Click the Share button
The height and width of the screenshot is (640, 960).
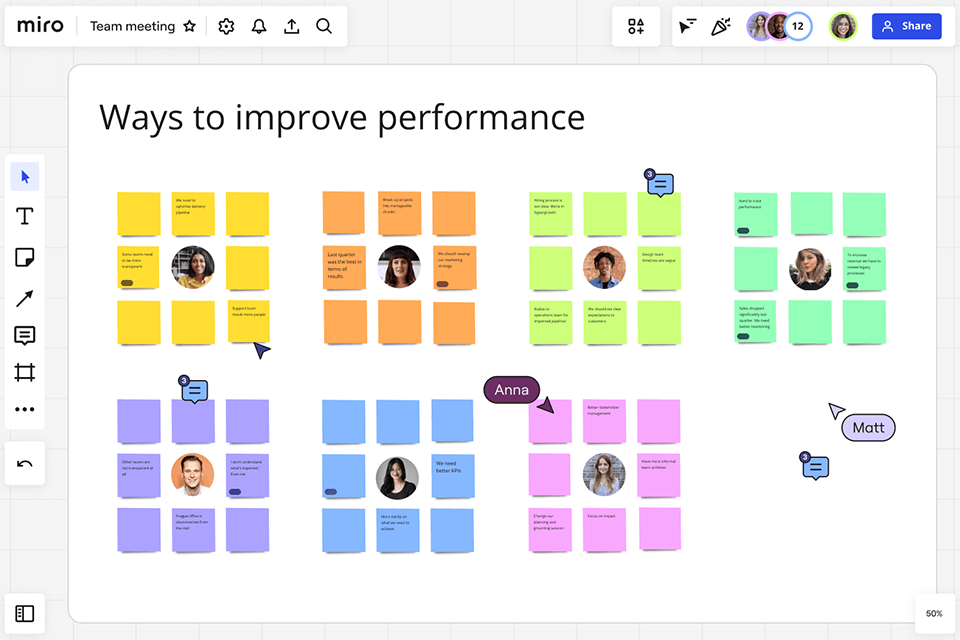tap(906, 26)
